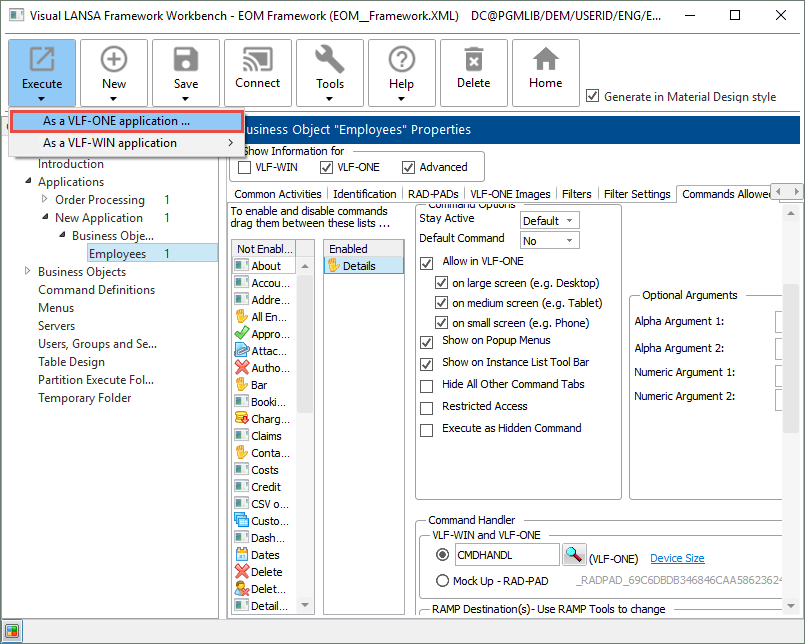Viewport: 805px width, 644px height.
Task: Click the About command icon
Action: pos(241,266)
